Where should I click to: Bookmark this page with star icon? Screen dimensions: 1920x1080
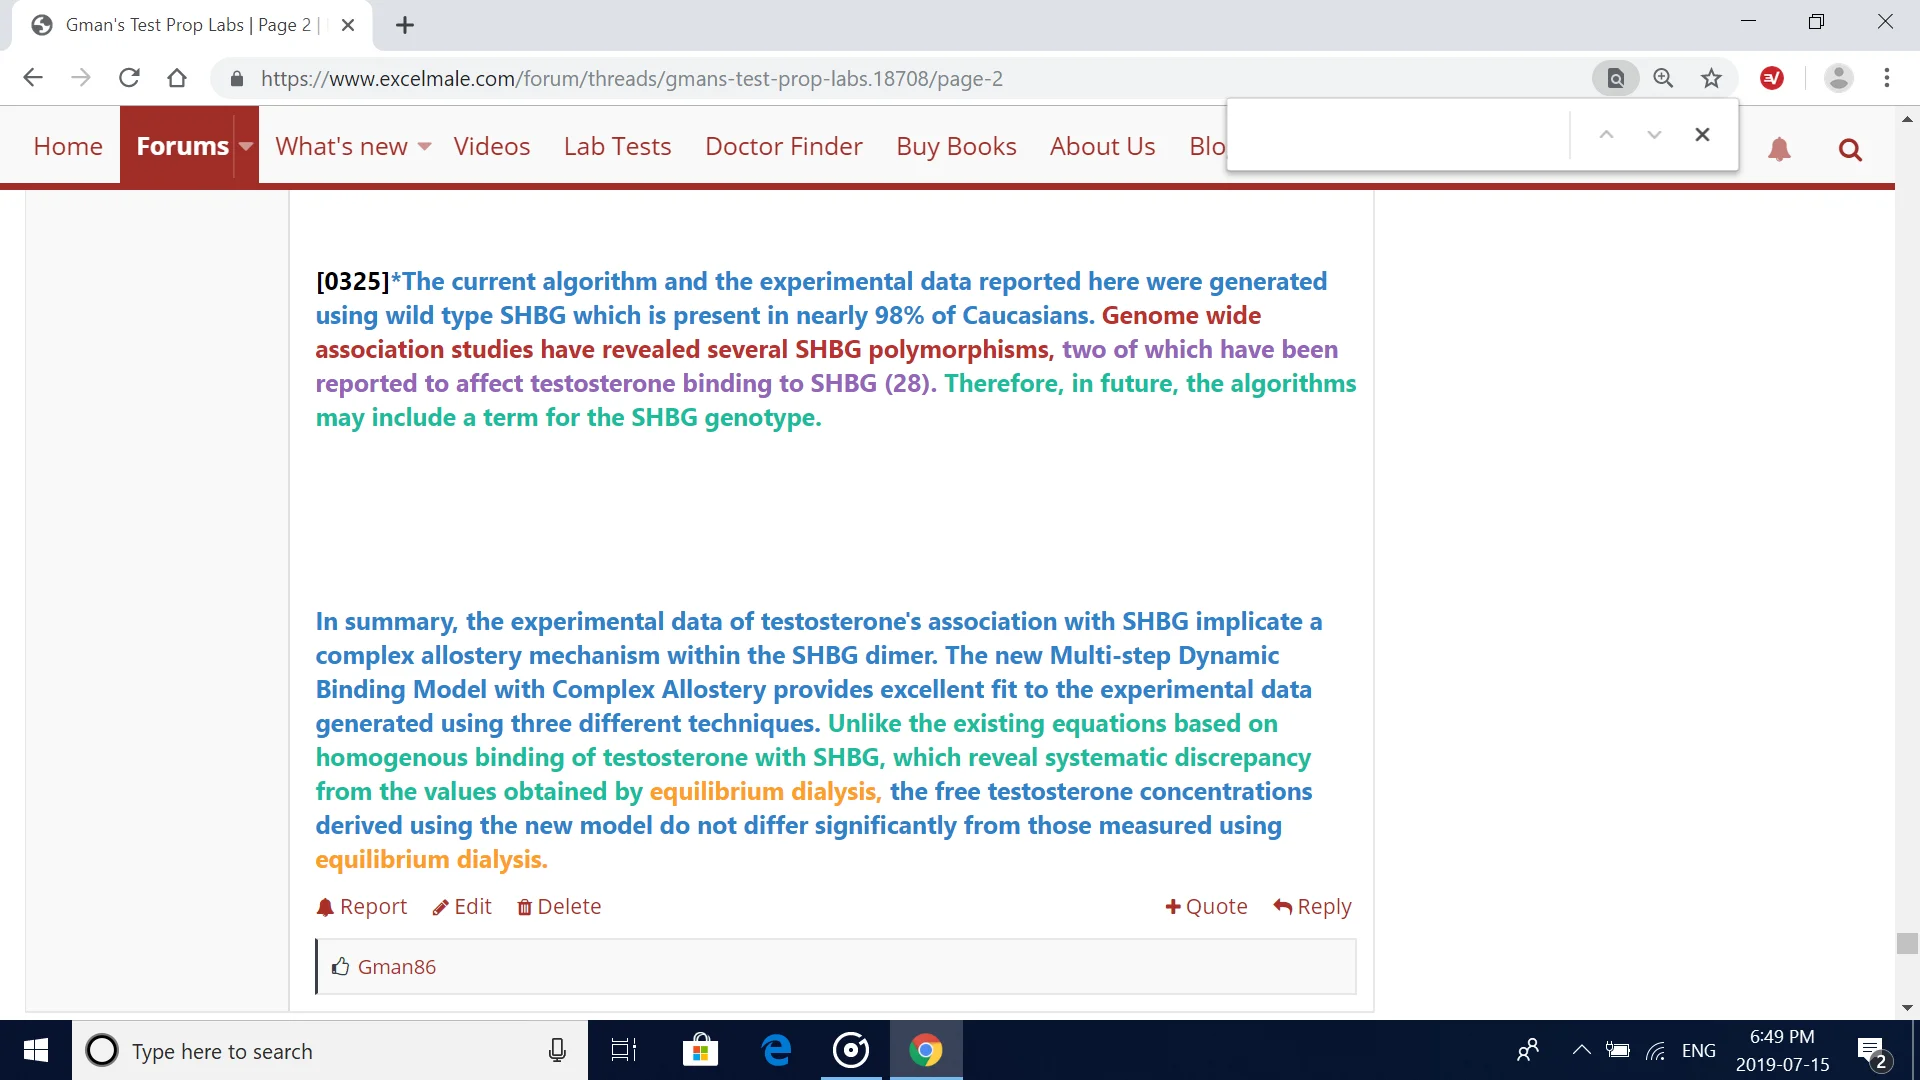coord(1711,78)
